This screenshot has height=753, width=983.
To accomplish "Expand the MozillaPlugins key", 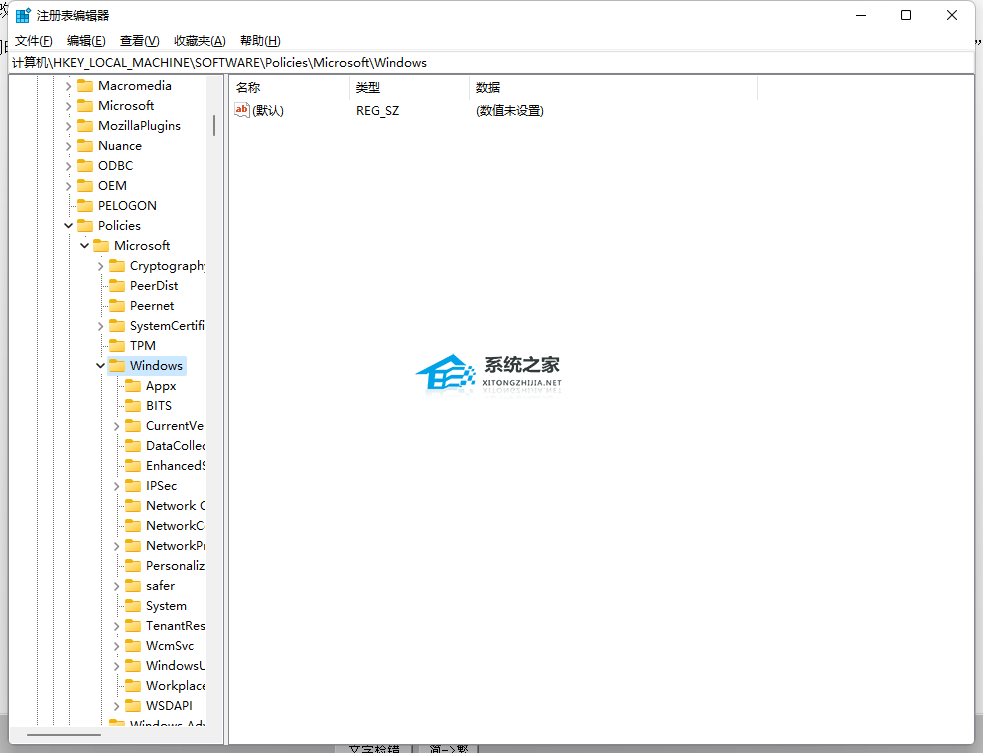I will pos(68,126).
